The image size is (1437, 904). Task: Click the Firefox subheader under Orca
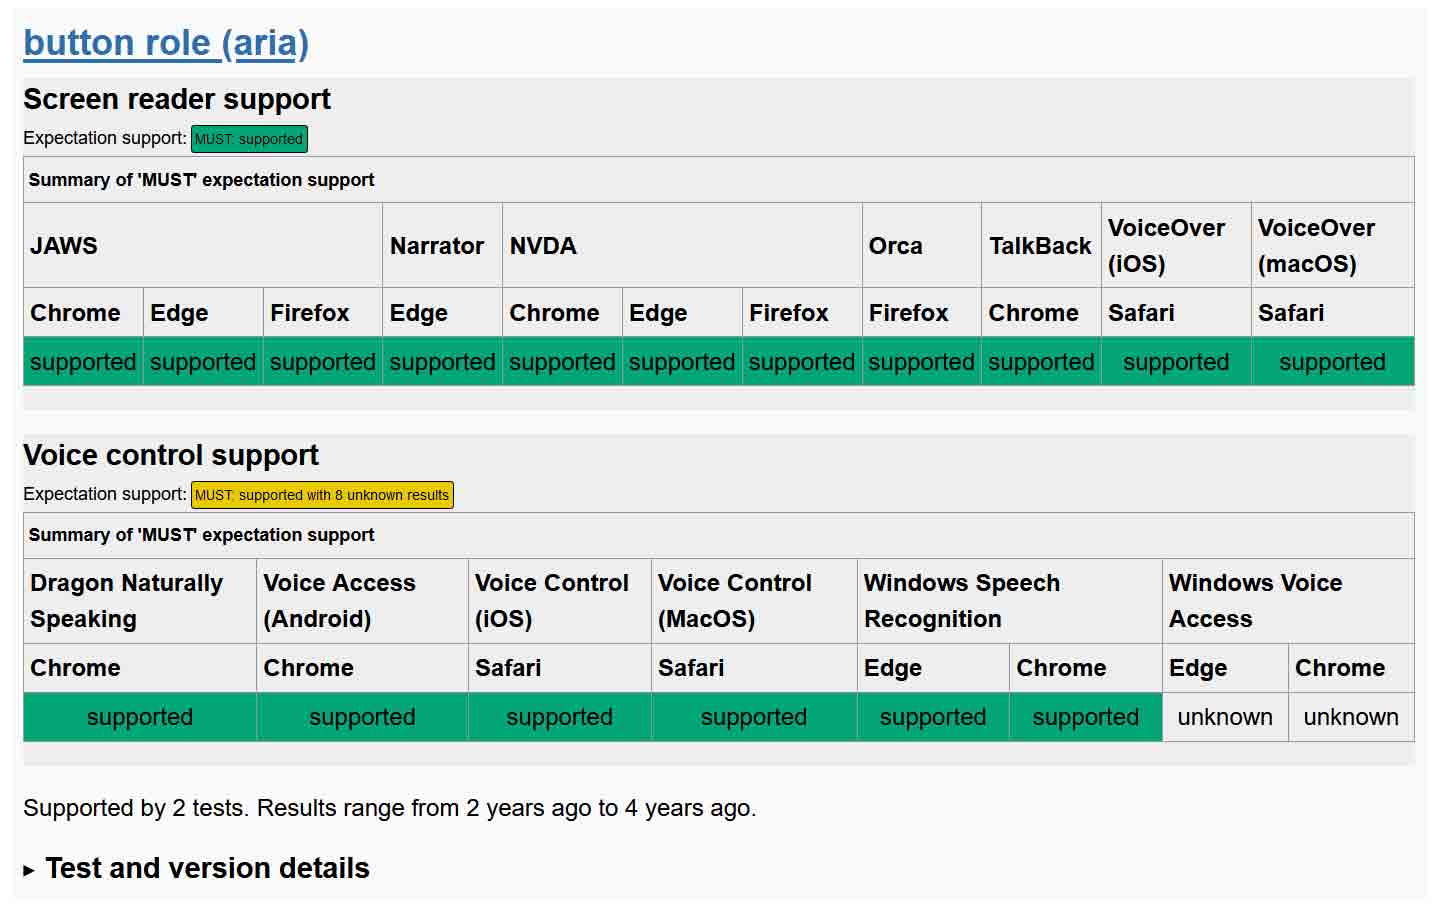click(922, 313)
